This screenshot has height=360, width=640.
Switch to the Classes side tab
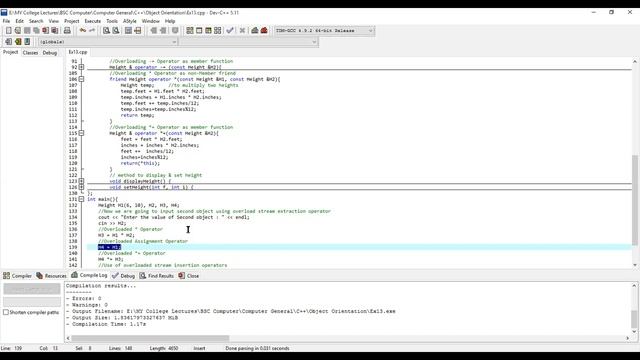click(30, 53)
